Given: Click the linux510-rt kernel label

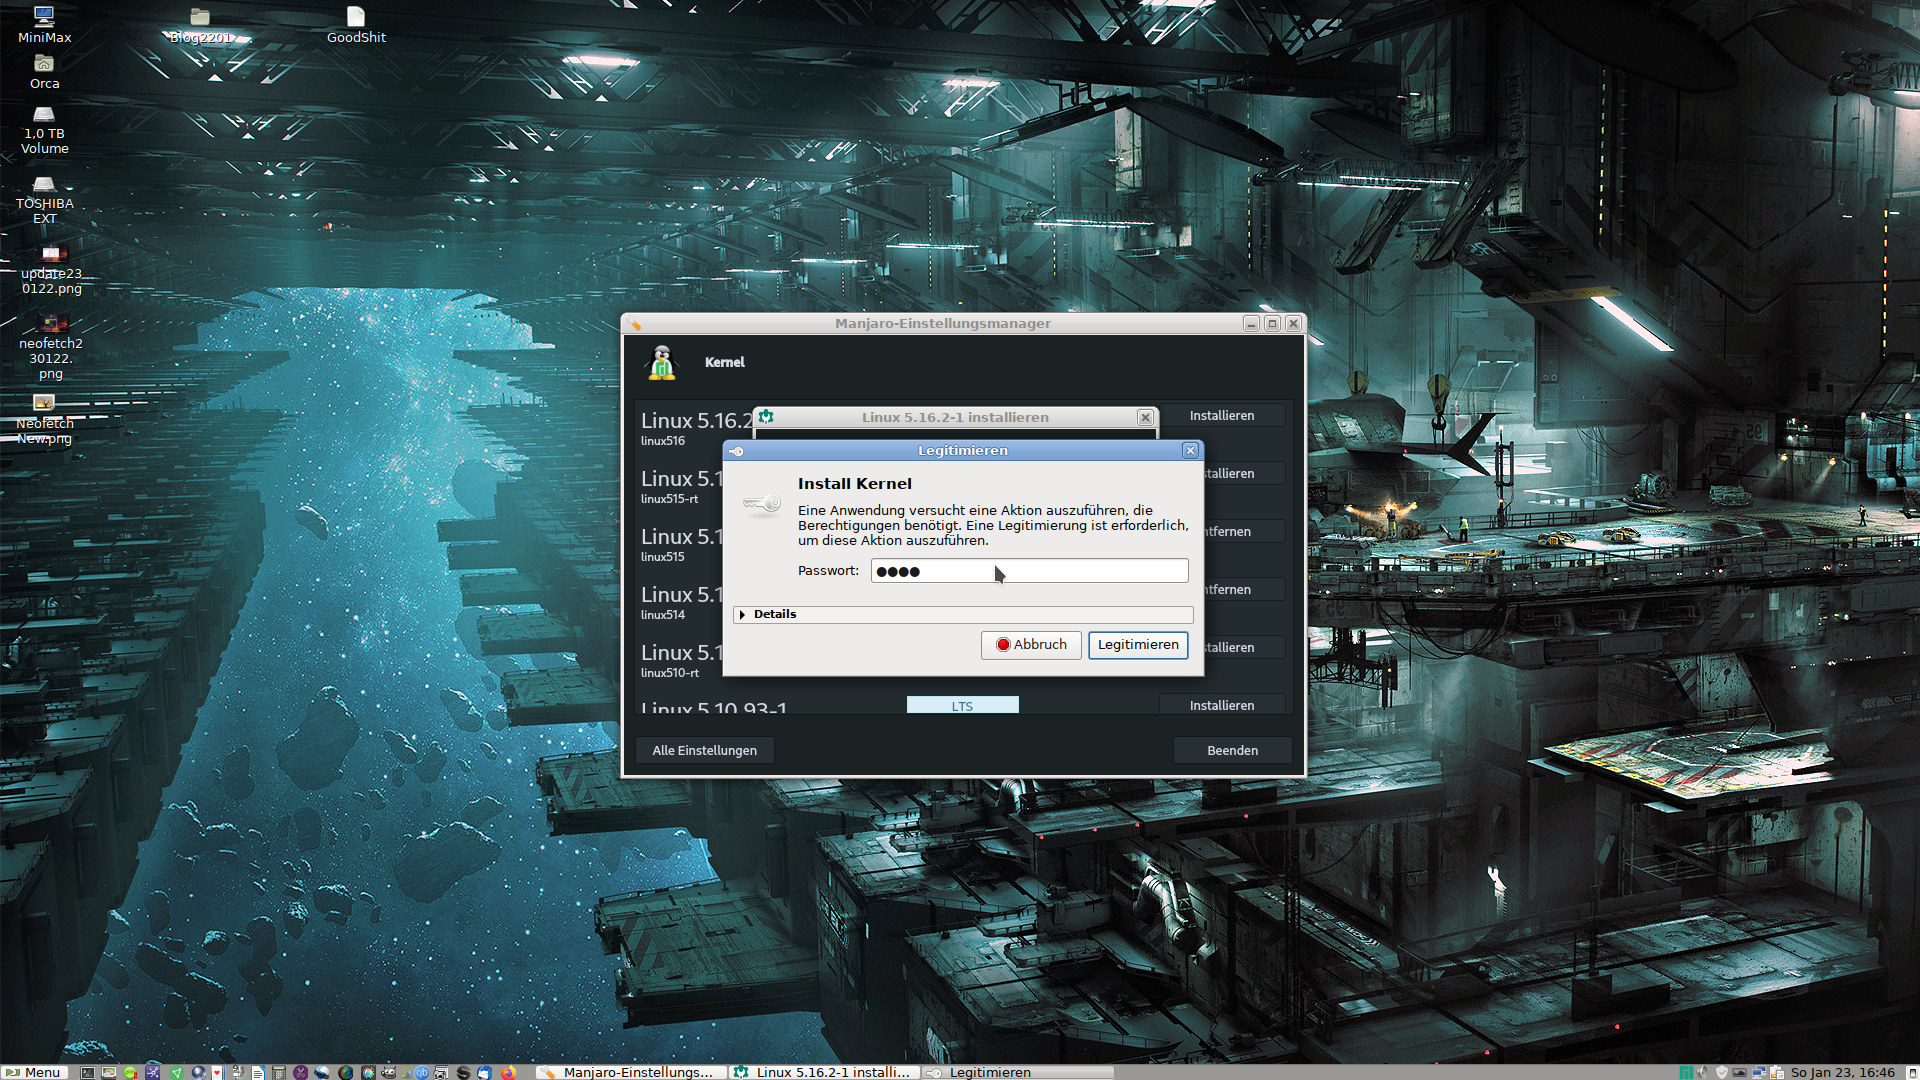Looking at the screenshot, I should (670, 673).
